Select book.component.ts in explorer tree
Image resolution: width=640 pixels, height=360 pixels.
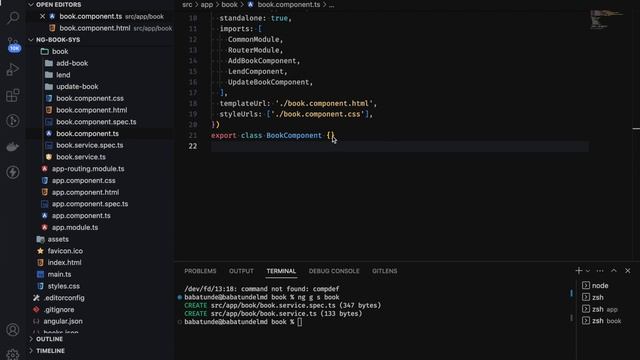(87, 133)
